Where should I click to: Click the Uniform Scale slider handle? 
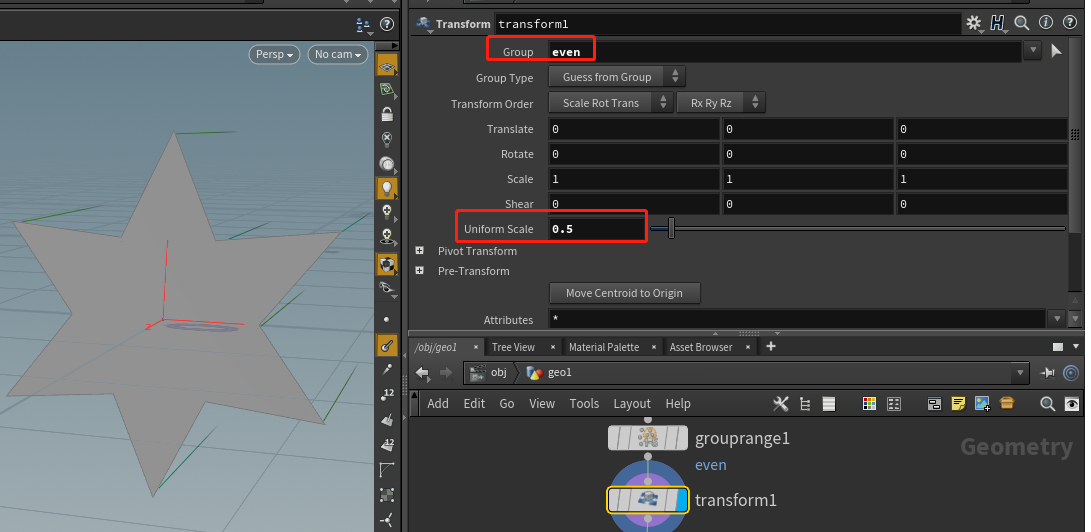671,228
